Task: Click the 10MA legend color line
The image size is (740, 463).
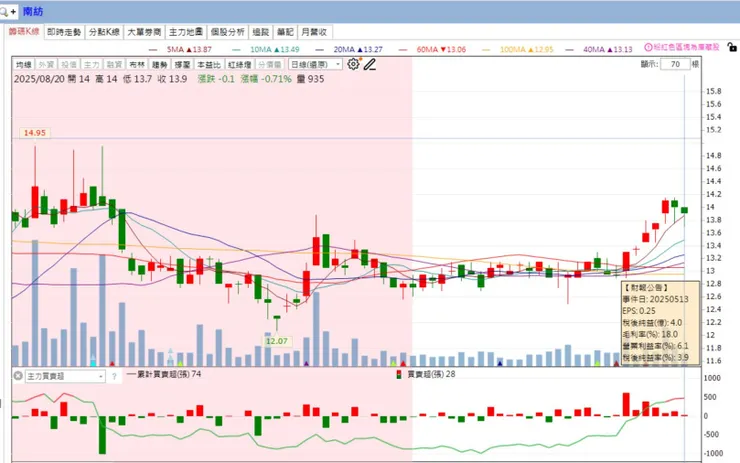Action: (236, 50)
